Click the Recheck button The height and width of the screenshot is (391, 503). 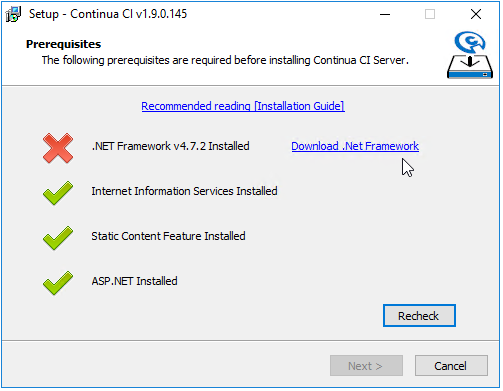click(x=419, y=315)
